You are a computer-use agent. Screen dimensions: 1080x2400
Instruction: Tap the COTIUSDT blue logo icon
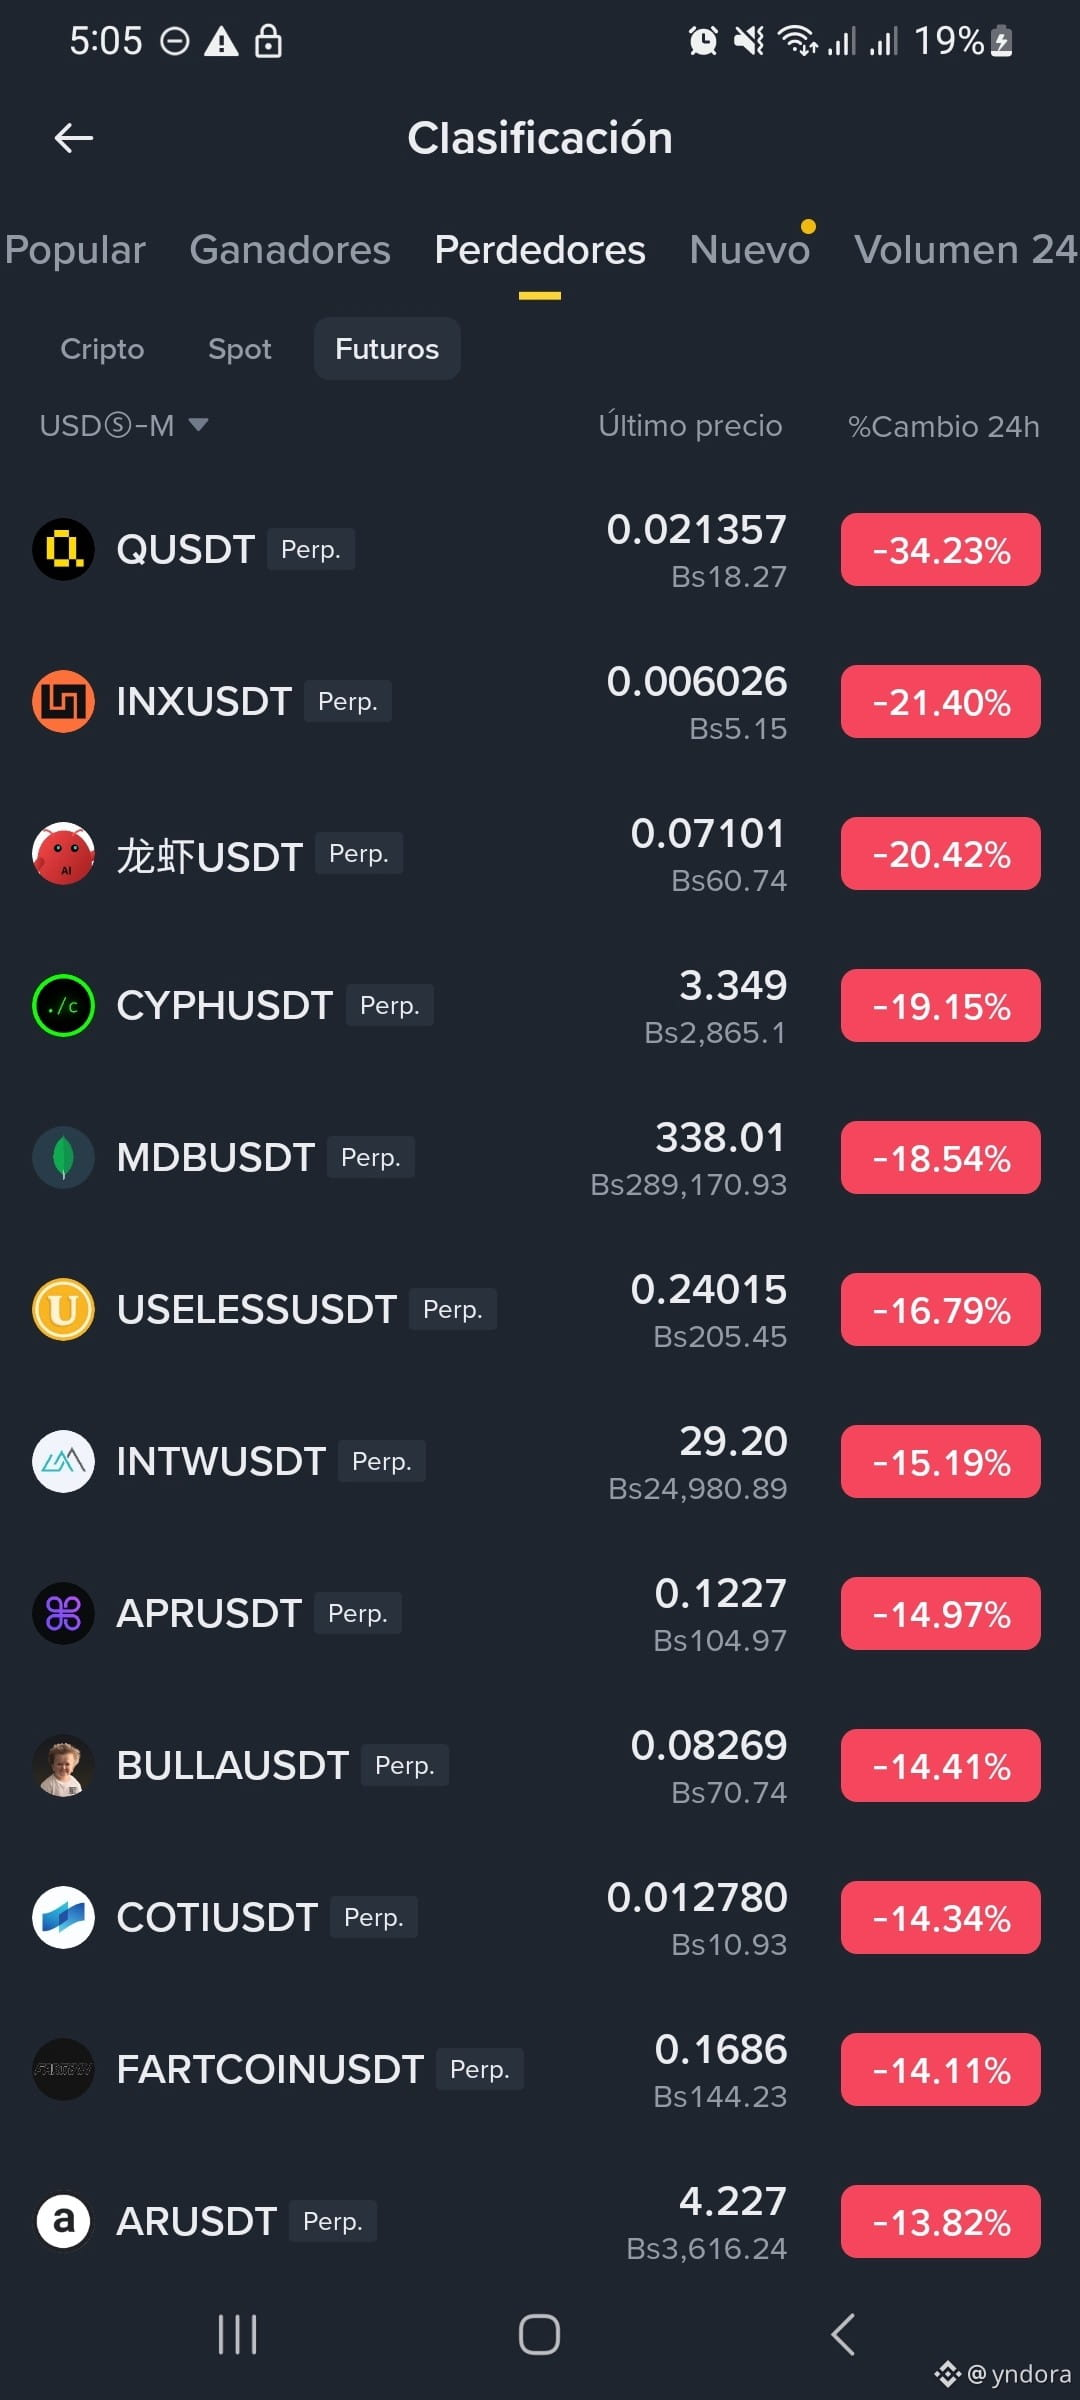tap(63, 1917)
